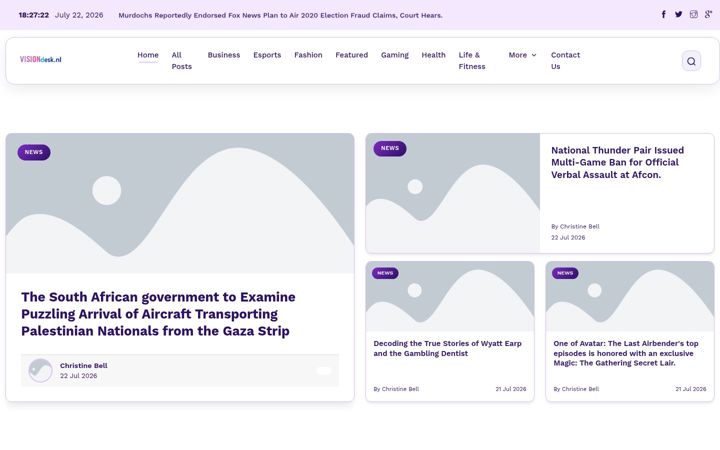Click the Avatar Last Airbender article image
Image resolution: width=720 pixels, height=450 pixels.
point(630,296)
